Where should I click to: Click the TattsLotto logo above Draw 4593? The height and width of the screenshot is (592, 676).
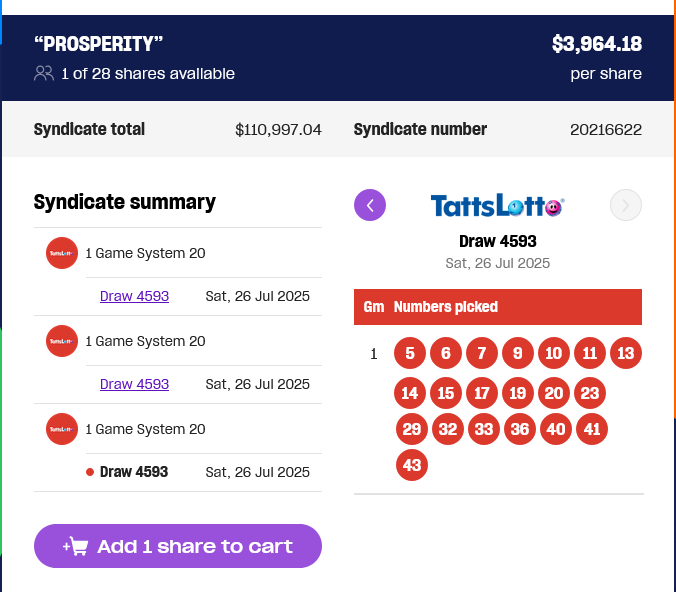coord(498,205)
